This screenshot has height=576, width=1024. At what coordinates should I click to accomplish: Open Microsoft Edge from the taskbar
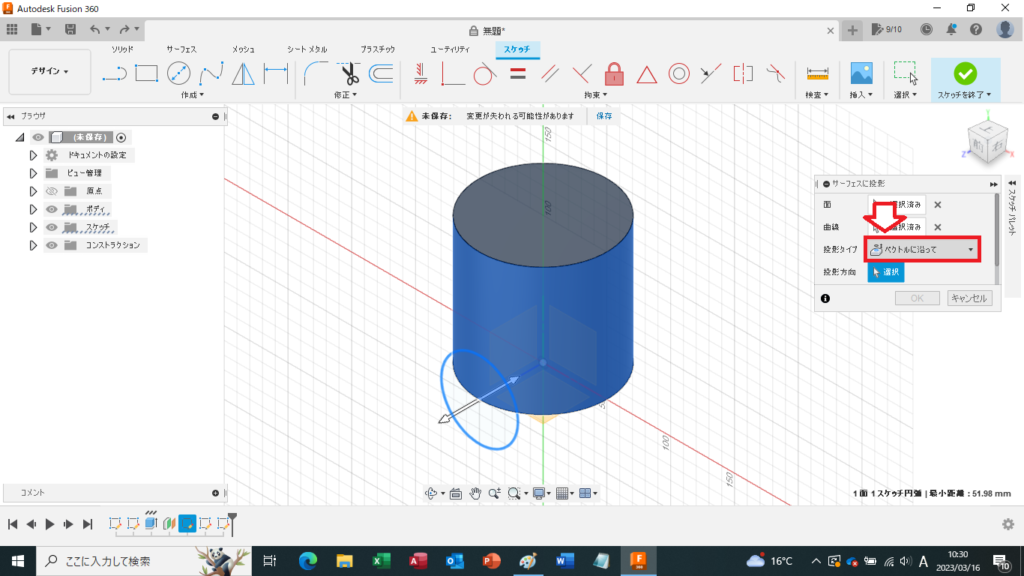point(308,561)
